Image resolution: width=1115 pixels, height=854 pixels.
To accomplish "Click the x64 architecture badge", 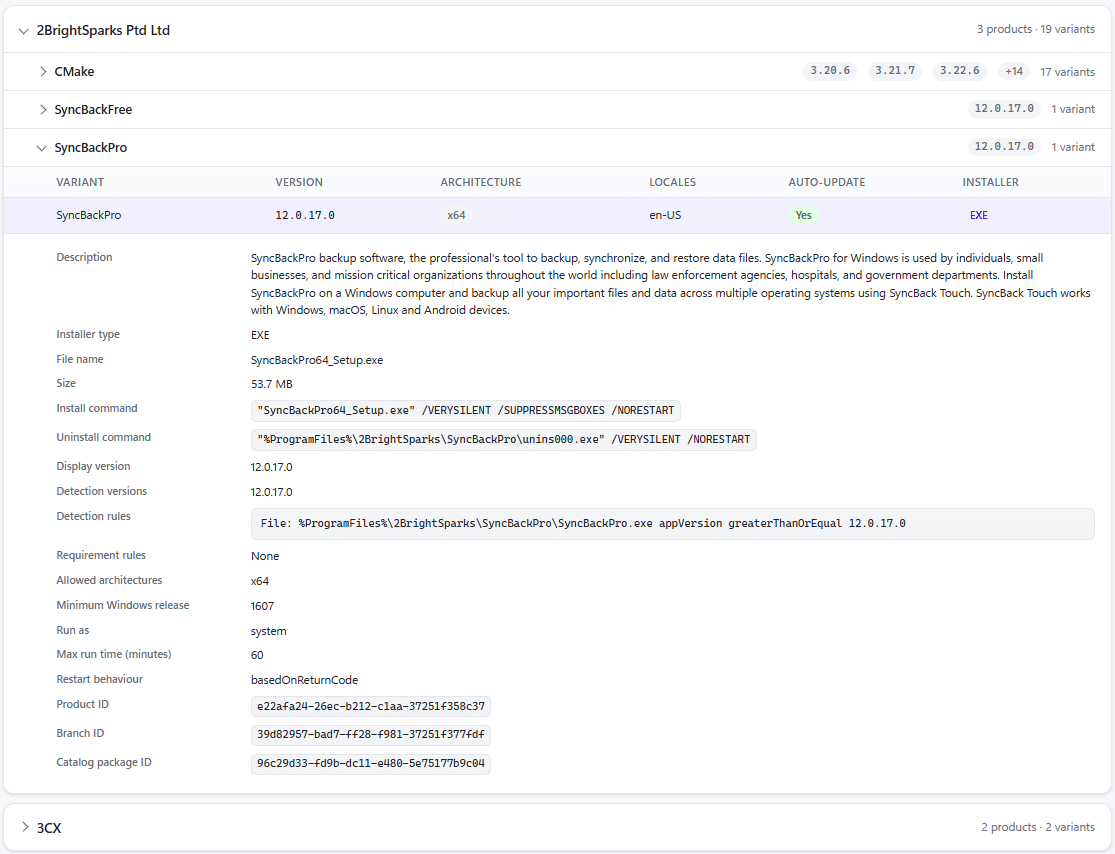I will coord(456,215).
